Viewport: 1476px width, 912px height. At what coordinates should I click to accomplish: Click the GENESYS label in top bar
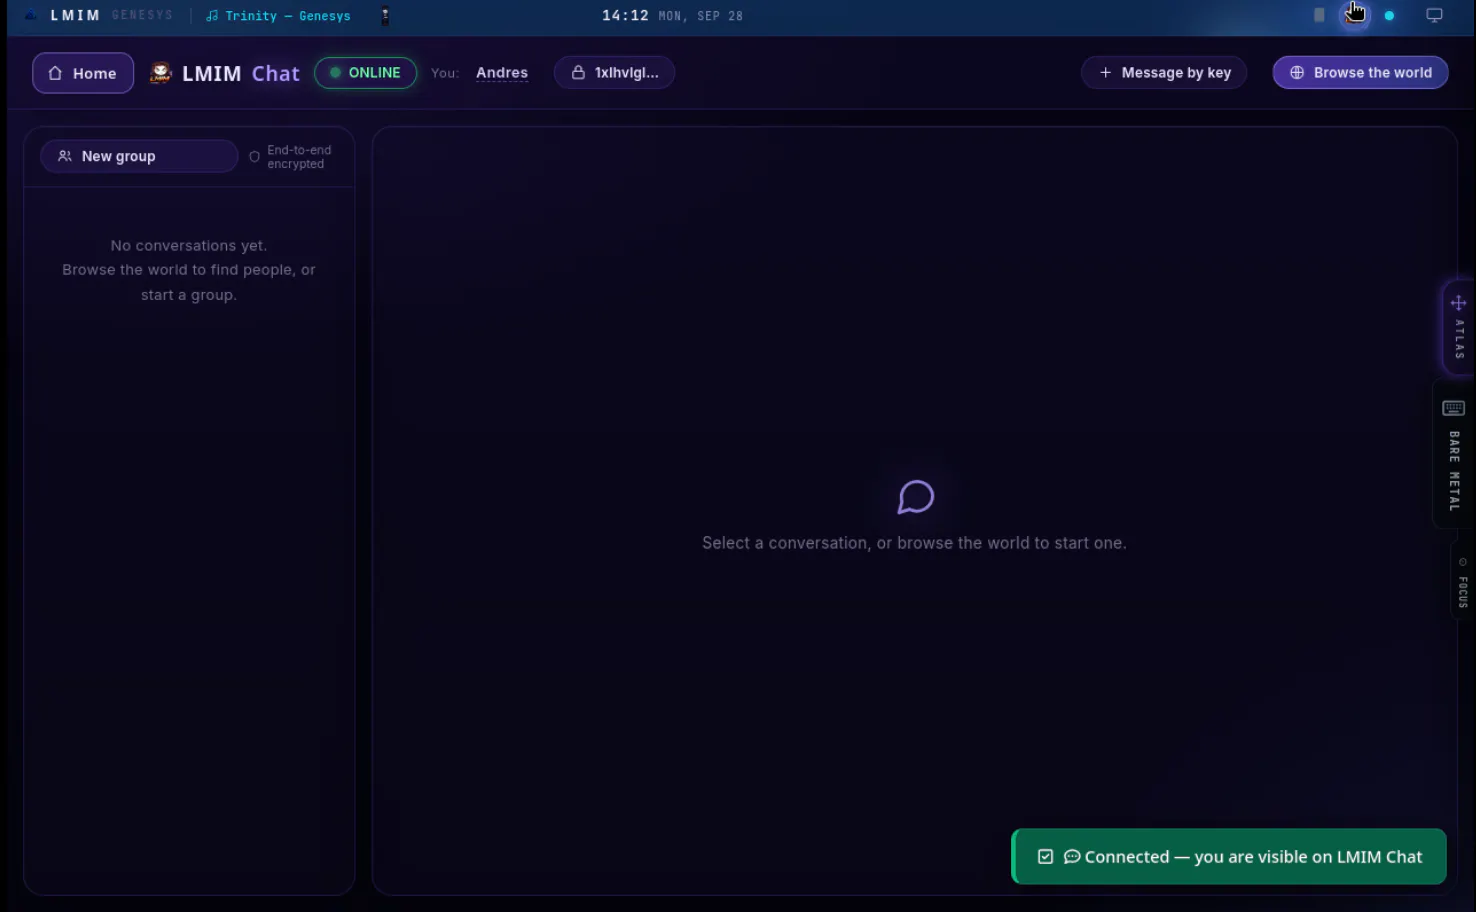click(142, 15)
